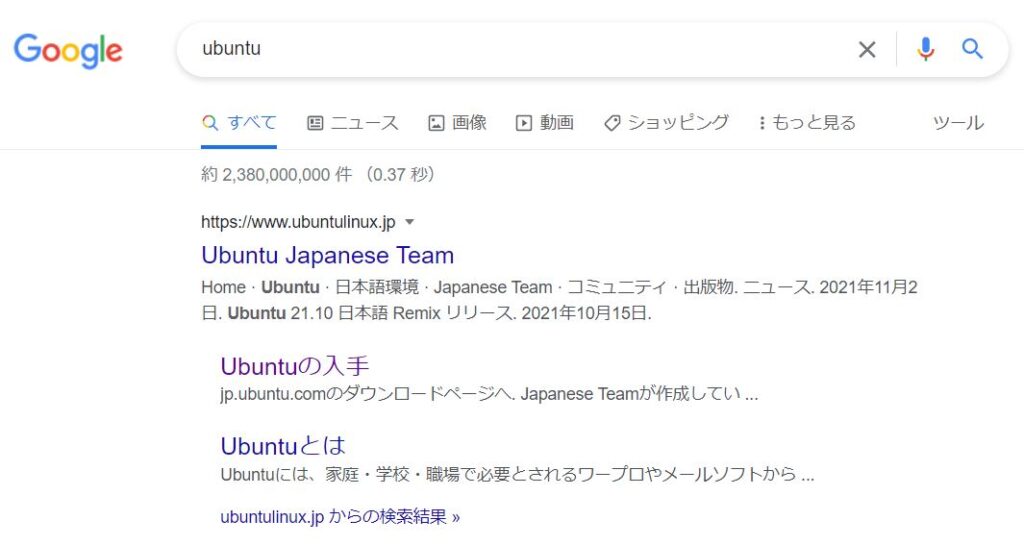Click the result count text 約 2,380,000,000 件
The image size is (1024, 545).
tap(276, 174)
